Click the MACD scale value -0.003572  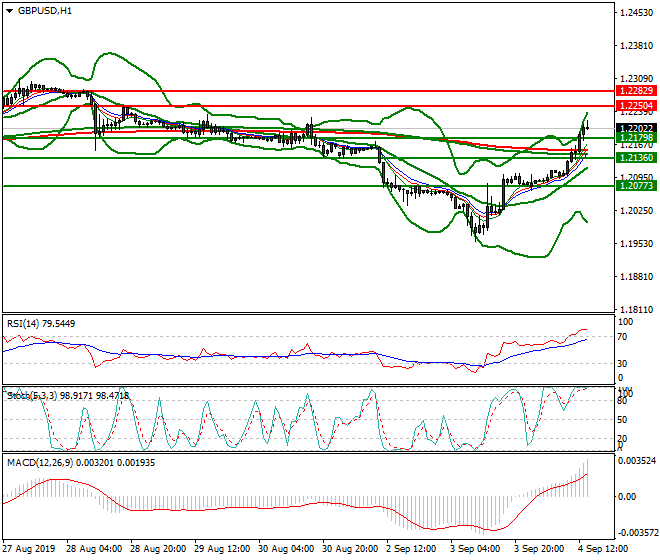coord(637,533)
